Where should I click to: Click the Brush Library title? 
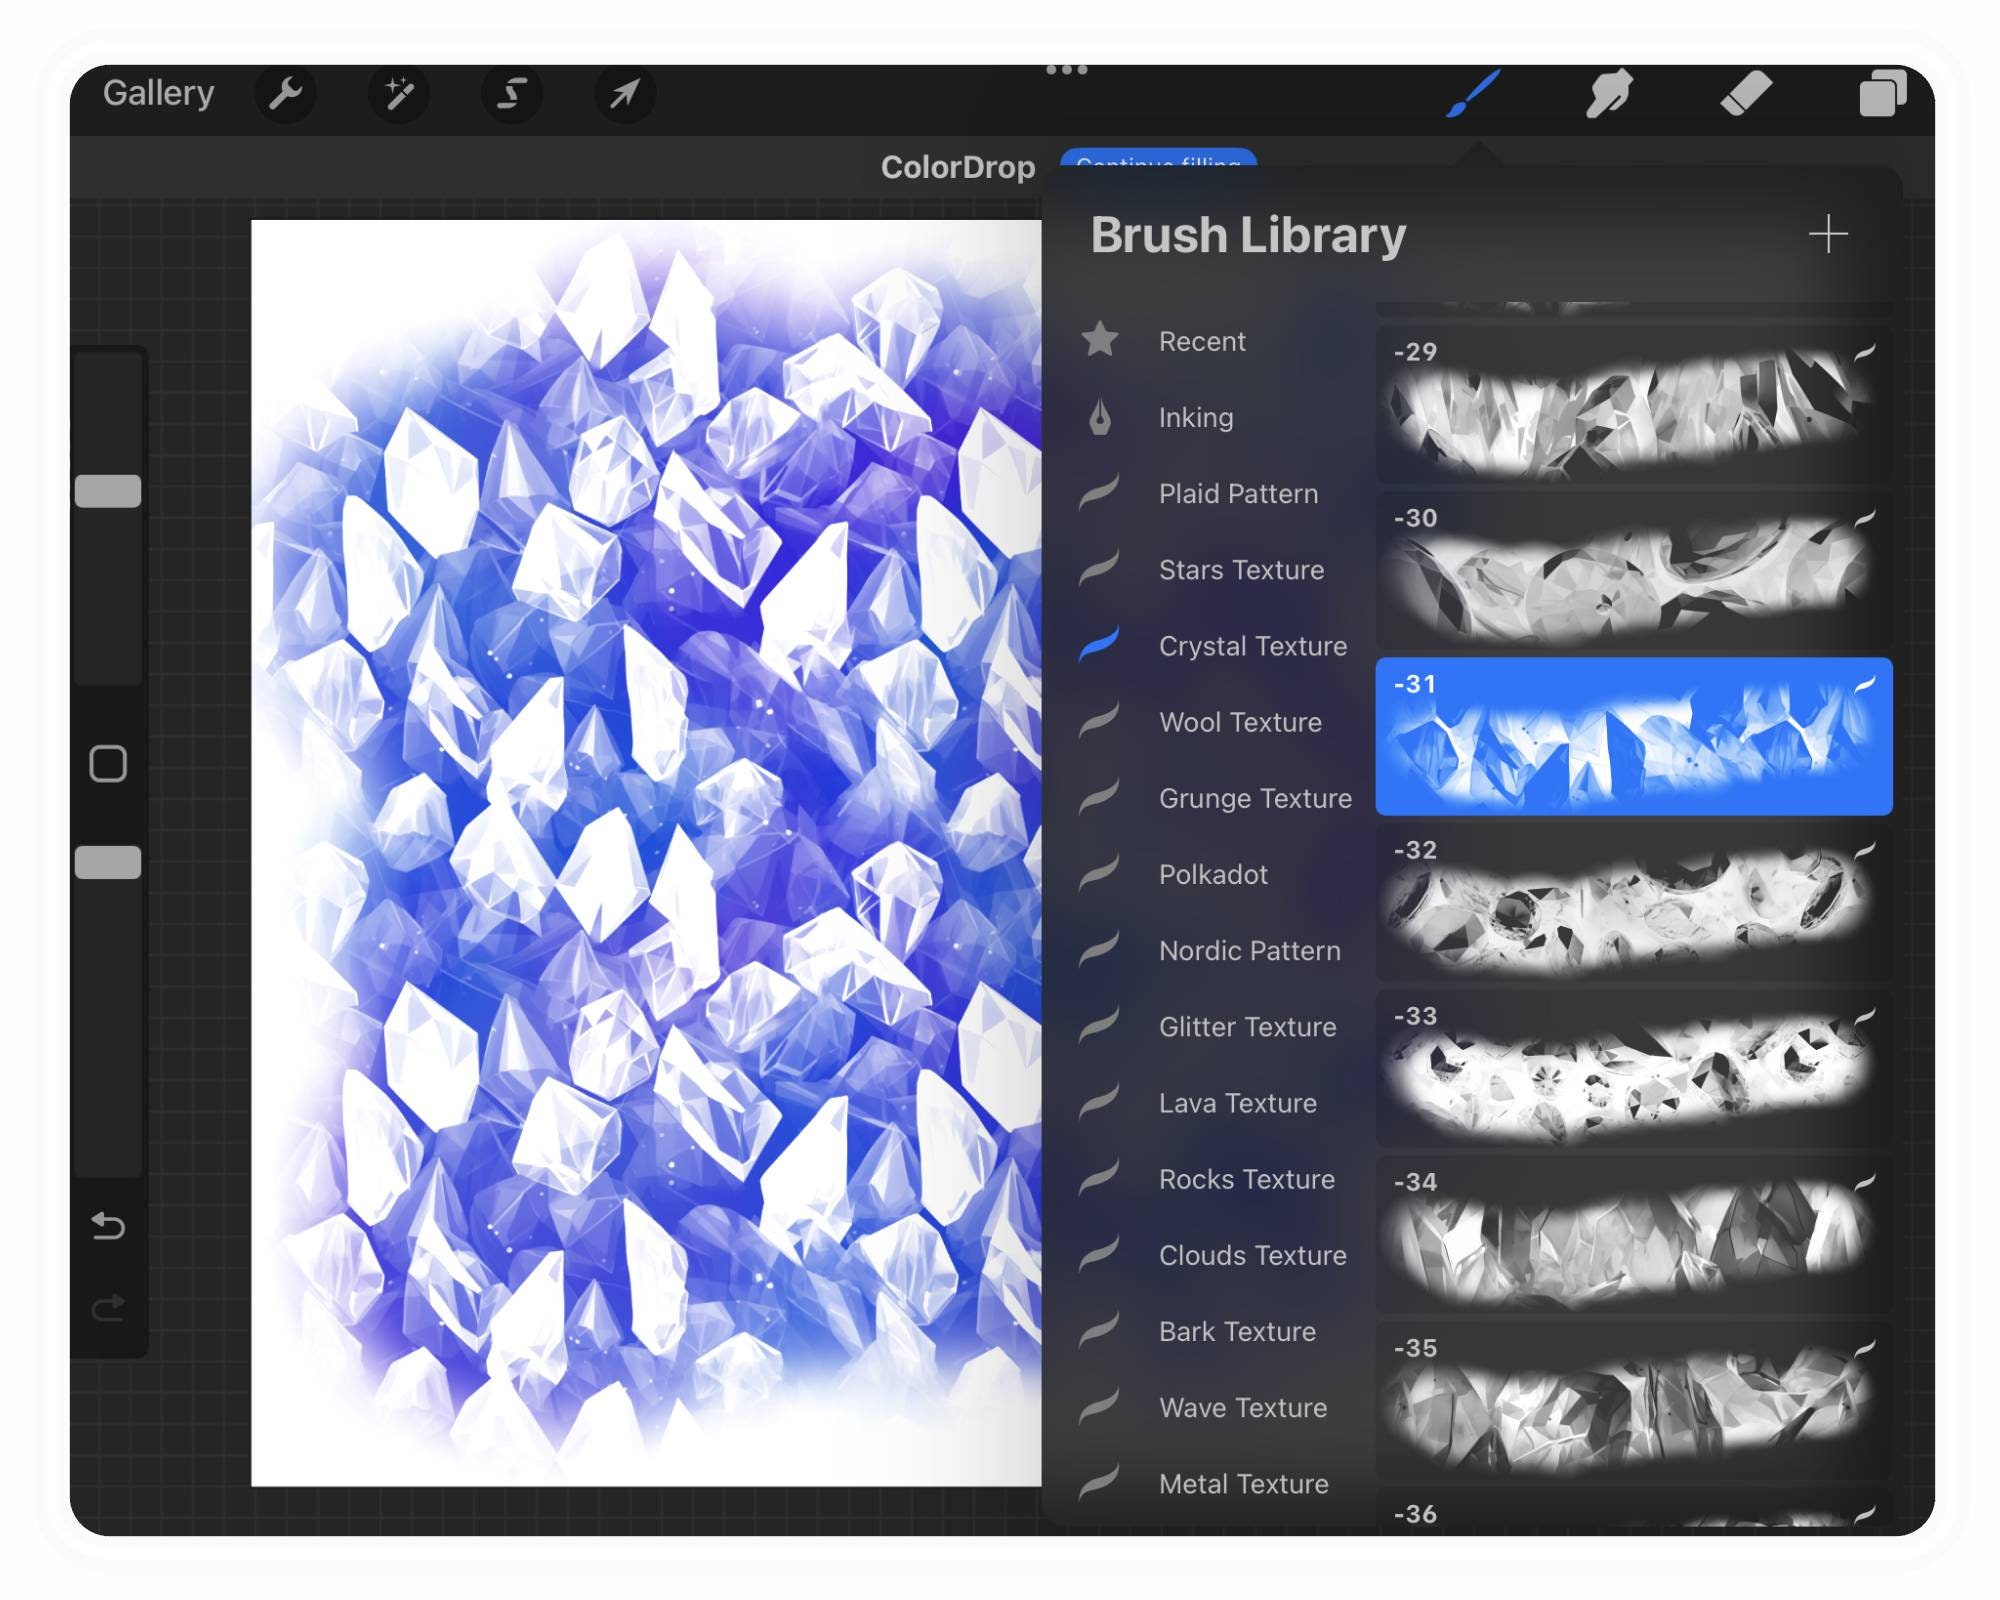point(1248,235)
